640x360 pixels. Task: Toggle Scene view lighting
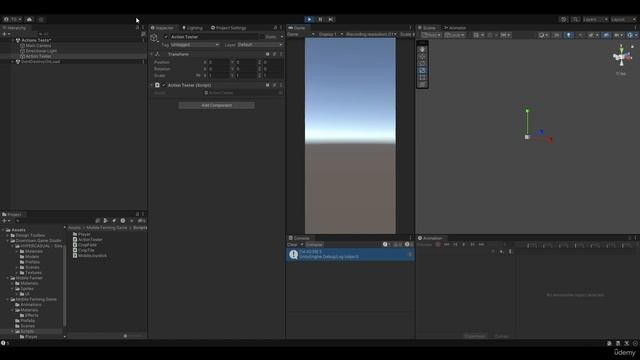pos(569,35)
